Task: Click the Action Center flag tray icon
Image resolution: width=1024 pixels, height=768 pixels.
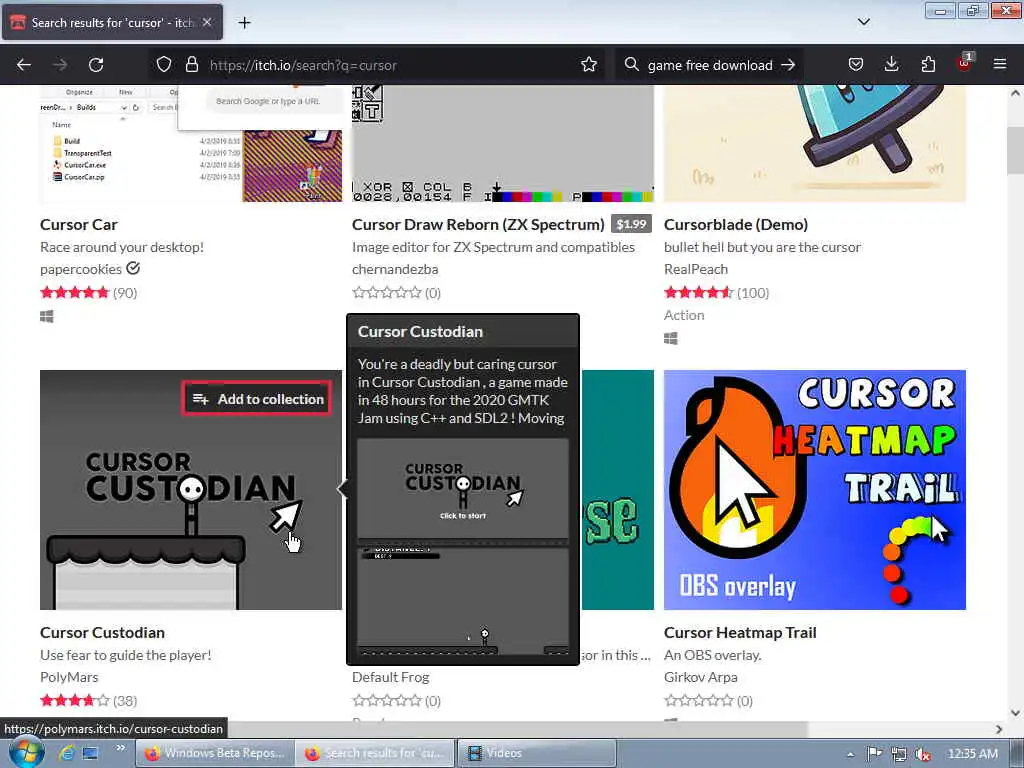Action: click(874, 754)
